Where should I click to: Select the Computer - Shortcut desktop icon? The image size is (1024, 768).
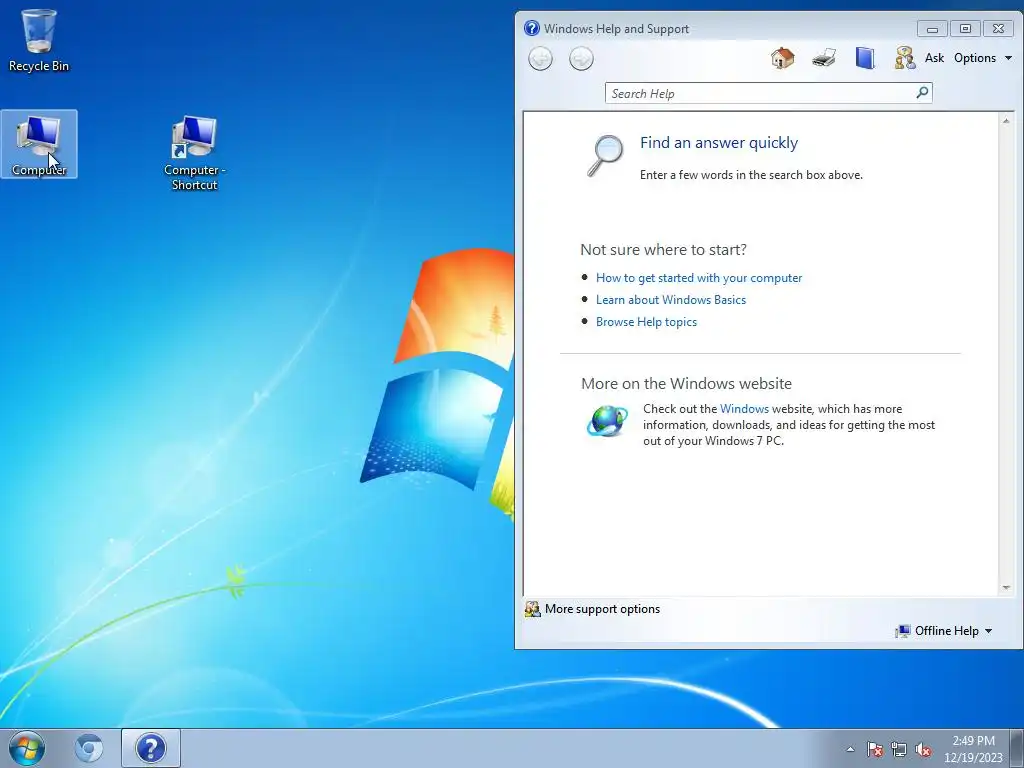coord(194,153)
